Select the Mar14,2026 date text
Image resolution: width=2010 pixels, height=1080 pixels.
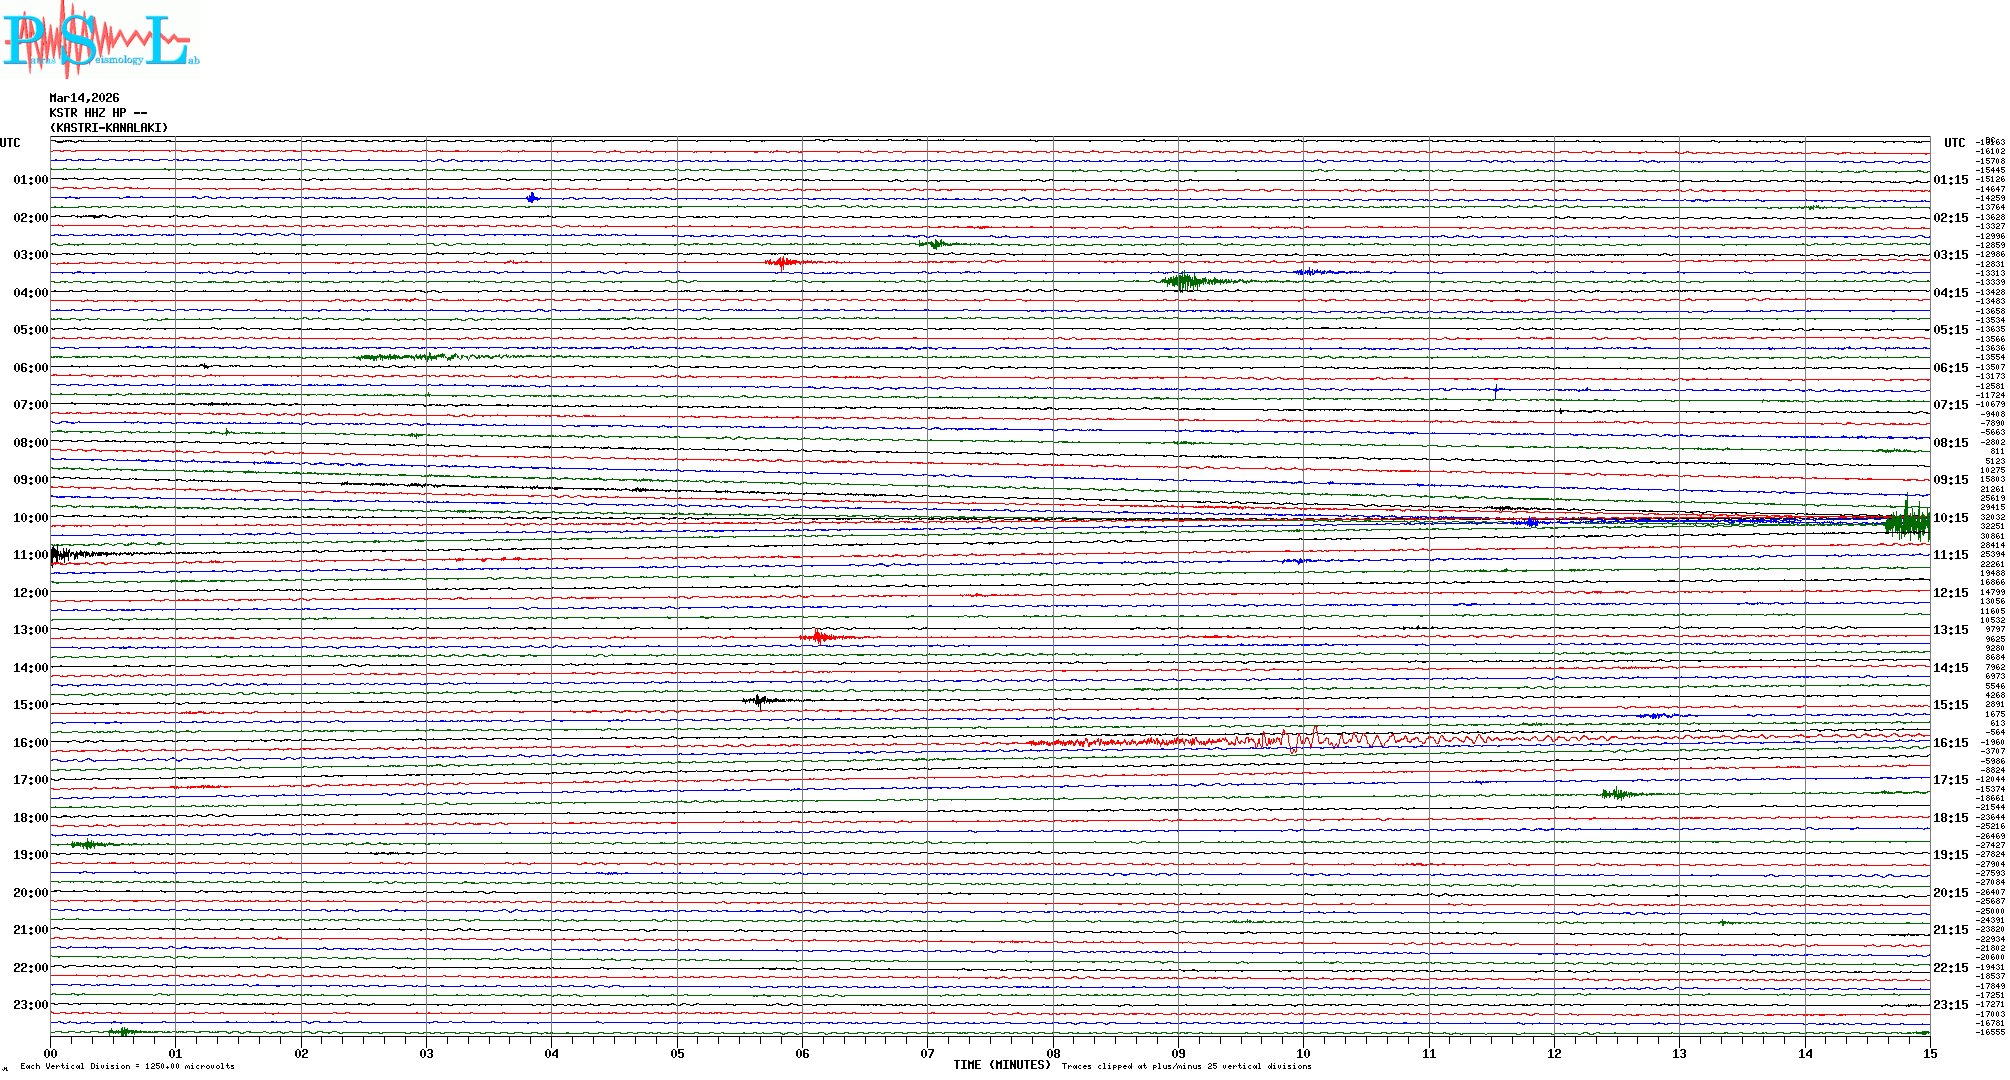(84, 98)
